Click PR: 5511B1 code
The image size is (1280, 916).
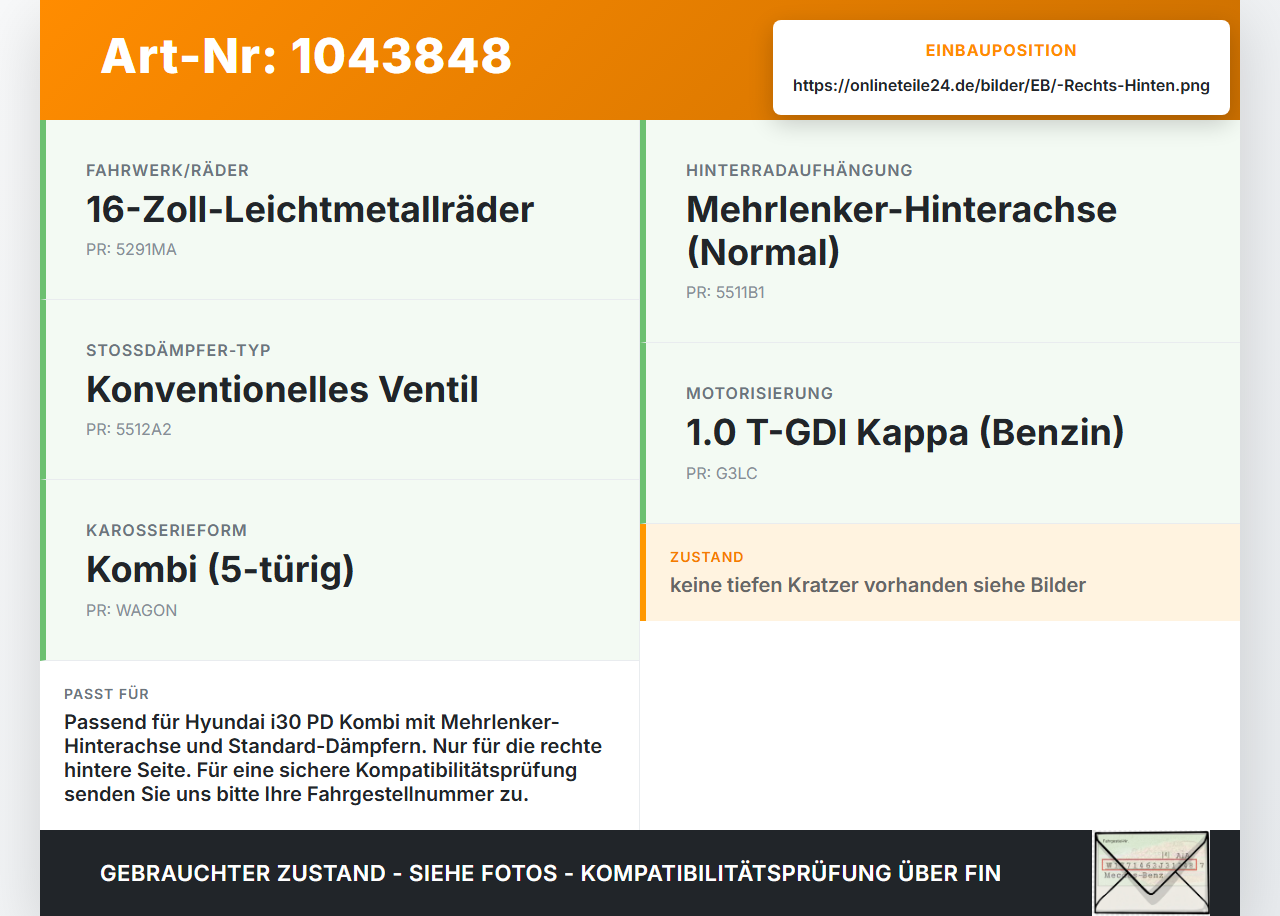[x=725, y=292]
